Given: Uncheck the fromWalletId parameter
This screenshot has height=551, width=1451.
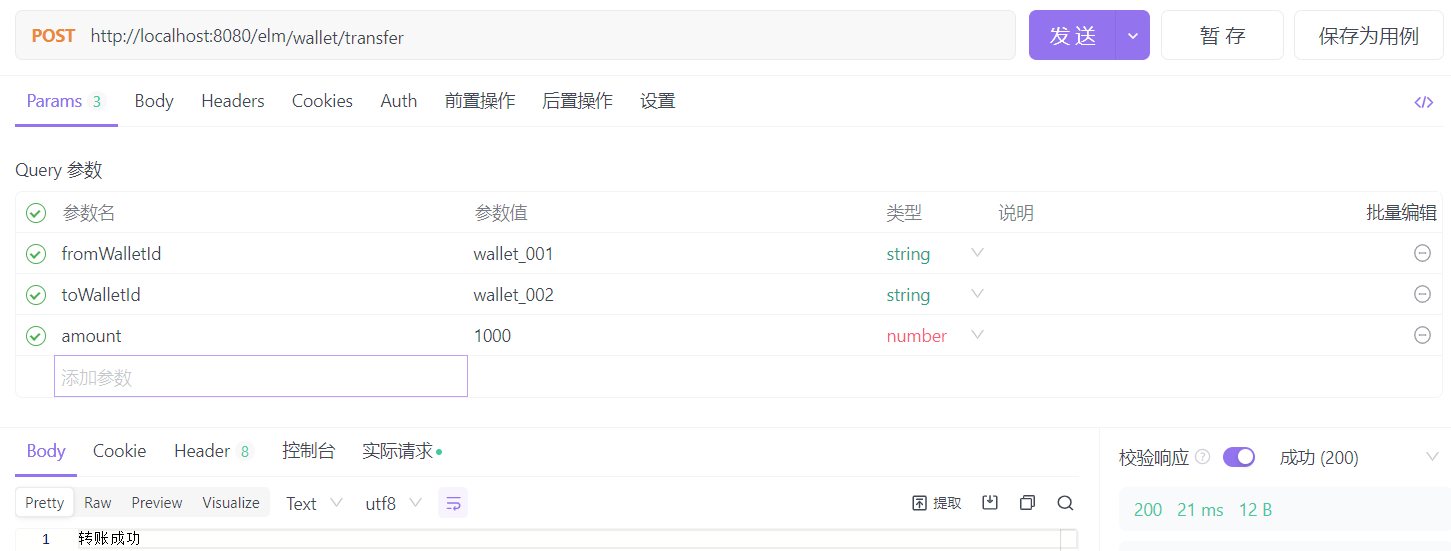Looking at the screenshot, I should tap(36, 254).
